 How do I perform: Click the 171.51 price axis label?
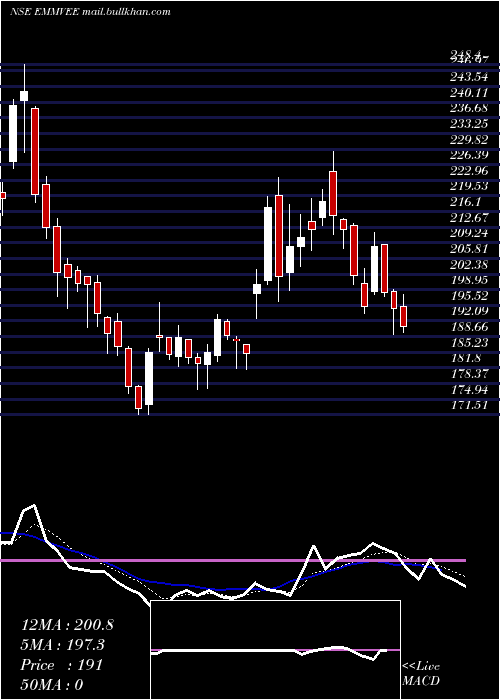click(469, 405)
